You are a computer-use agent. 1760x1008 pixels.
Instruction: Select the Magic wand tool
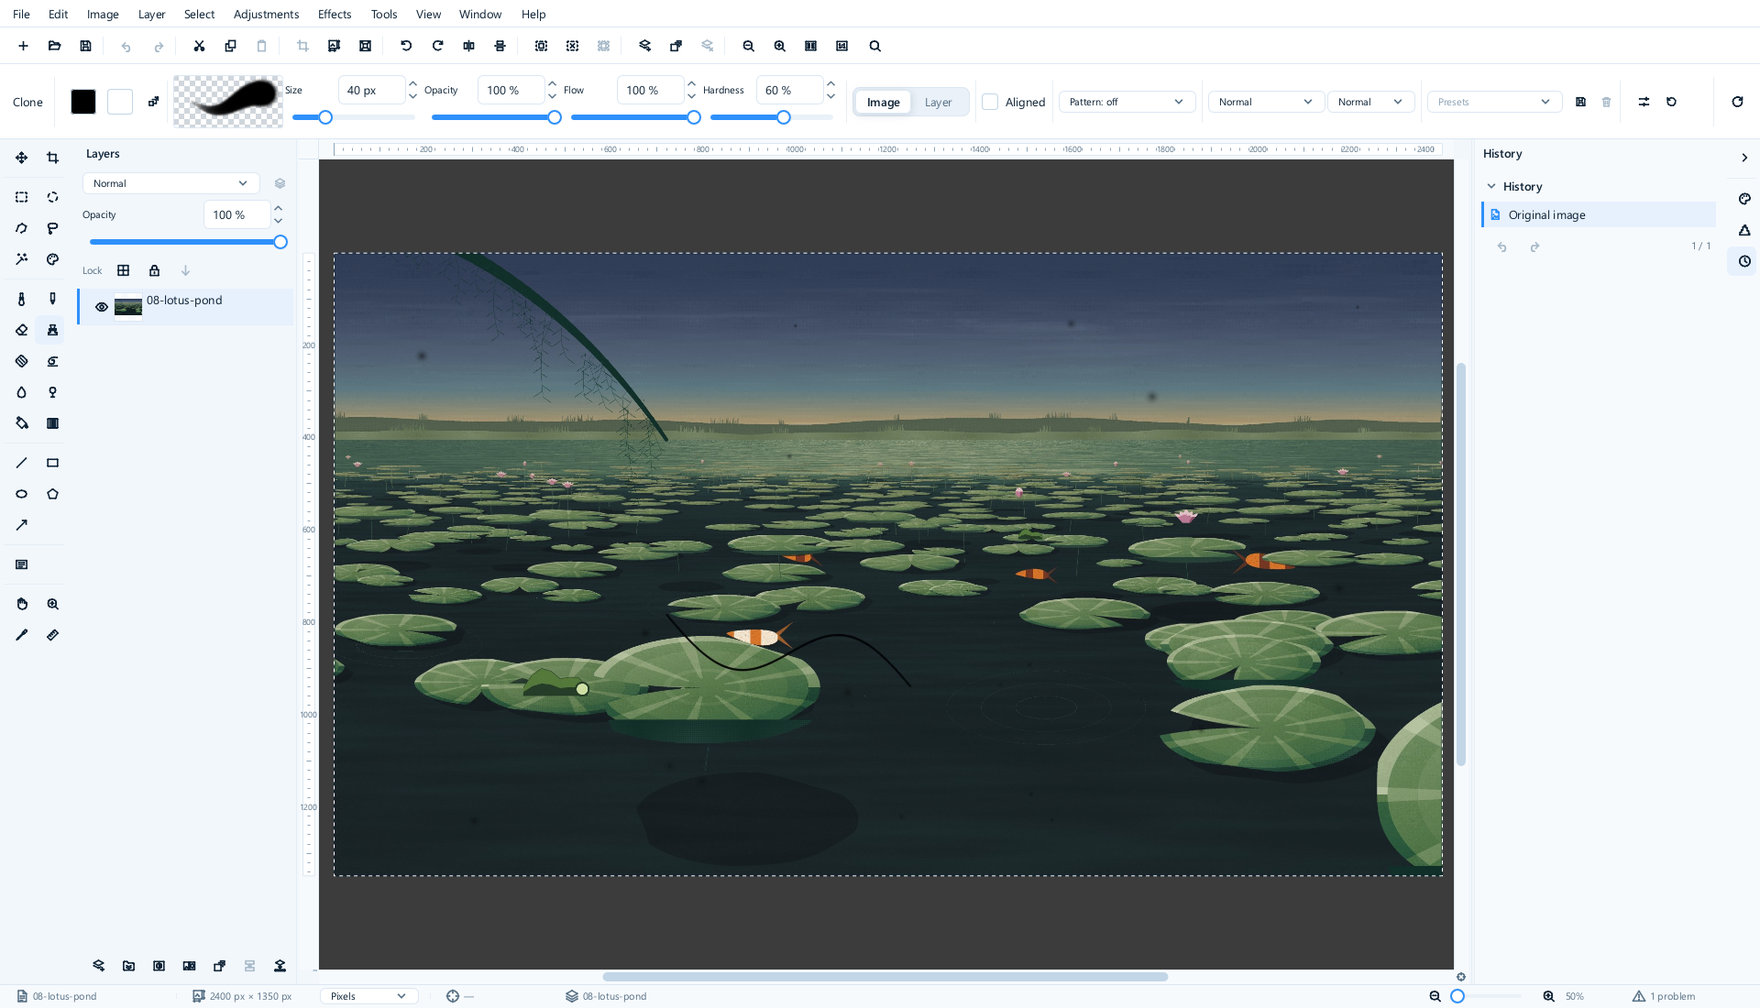coord(21,259)
